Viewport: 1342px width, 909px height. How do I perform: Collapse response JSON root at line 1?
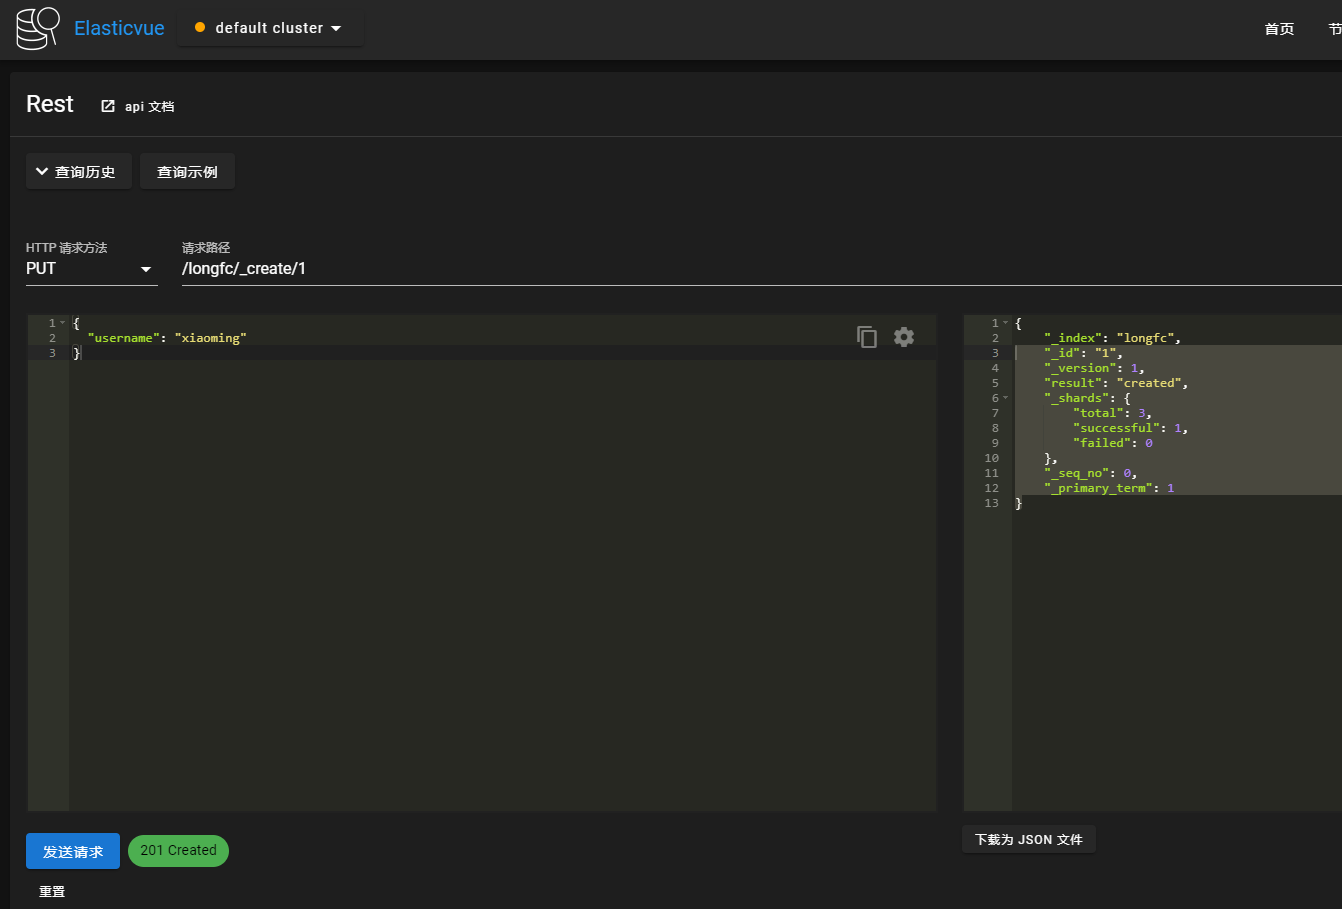pyautogui.click(x=1005, y=323)
